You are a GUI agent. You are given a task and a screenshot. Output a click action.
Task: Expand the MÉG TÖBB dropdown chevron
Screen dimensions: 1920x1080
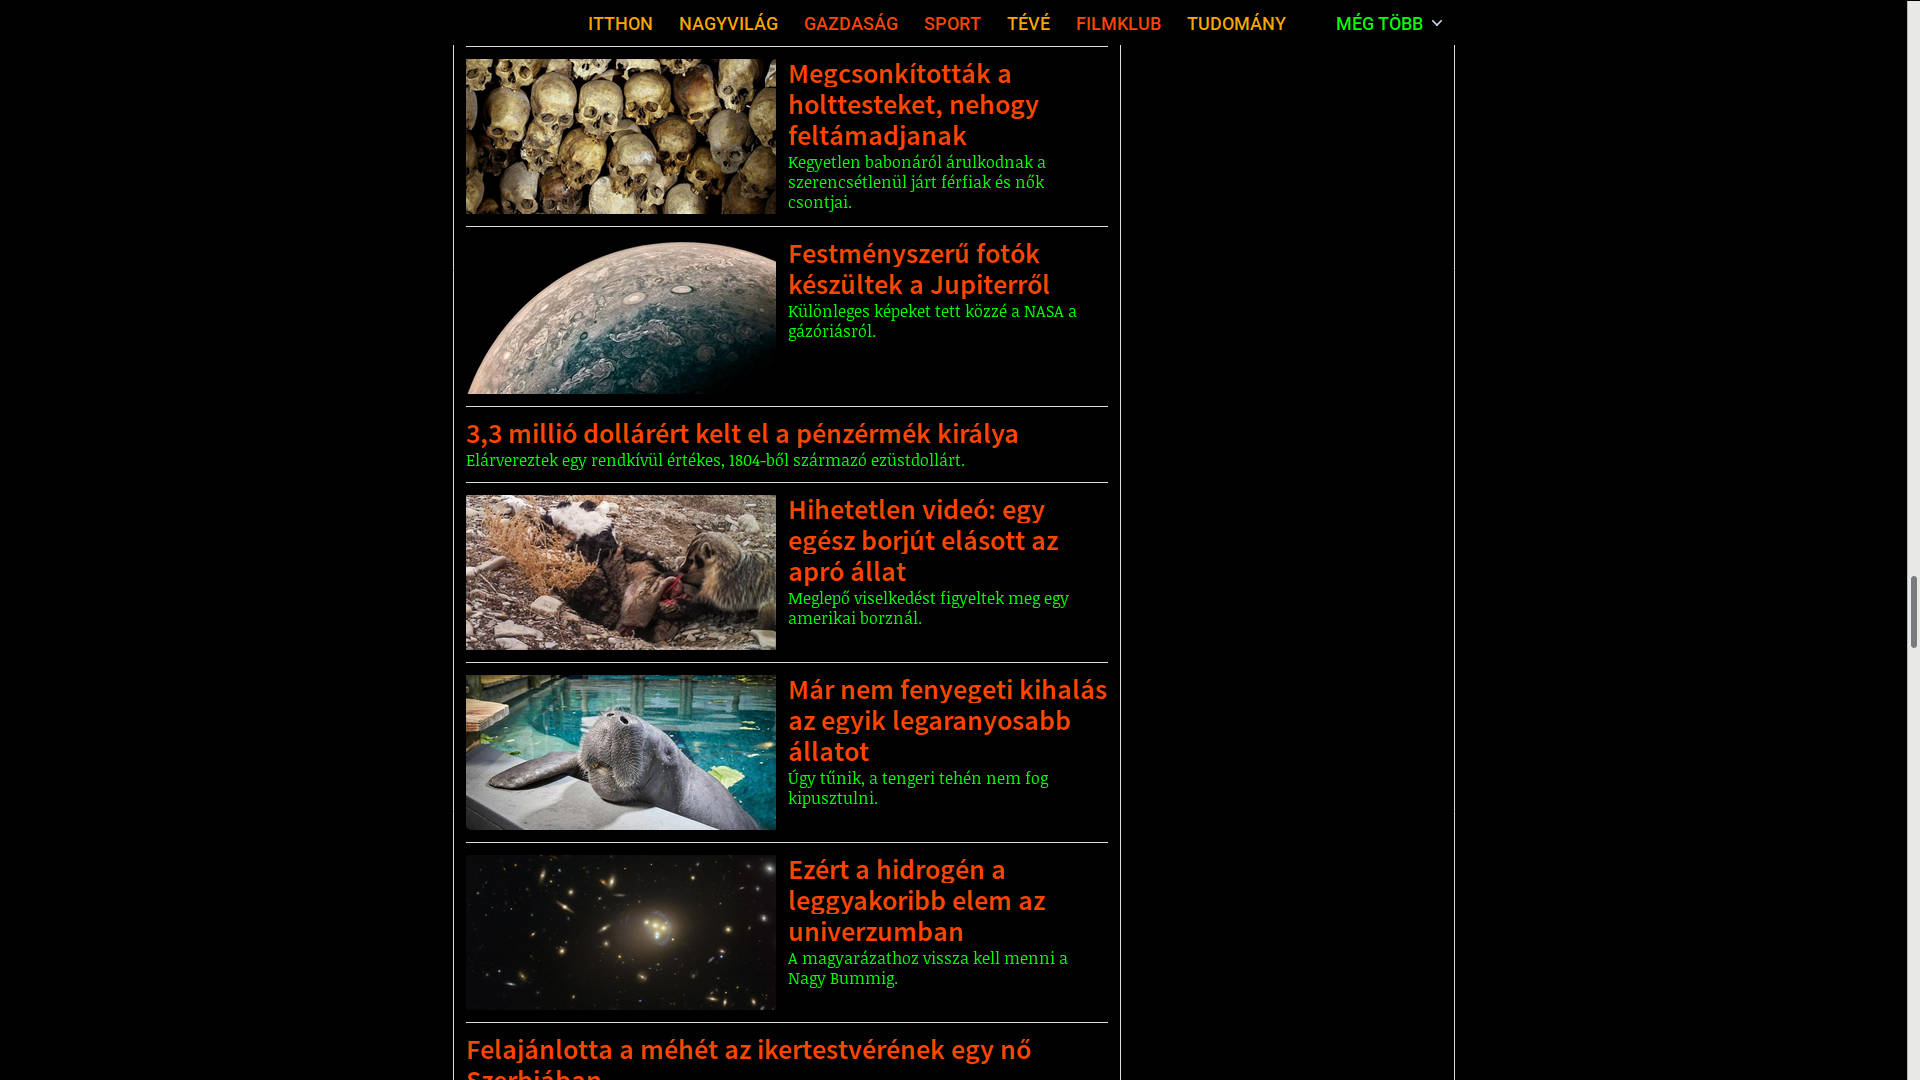1437,23
